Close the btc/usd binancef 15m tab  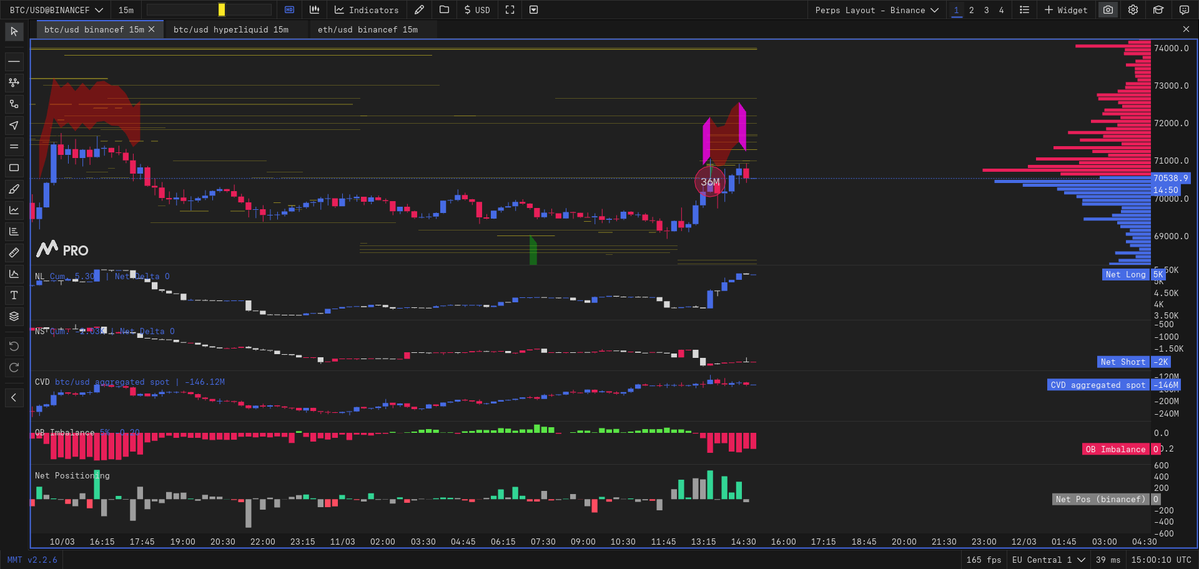[151, 29]
